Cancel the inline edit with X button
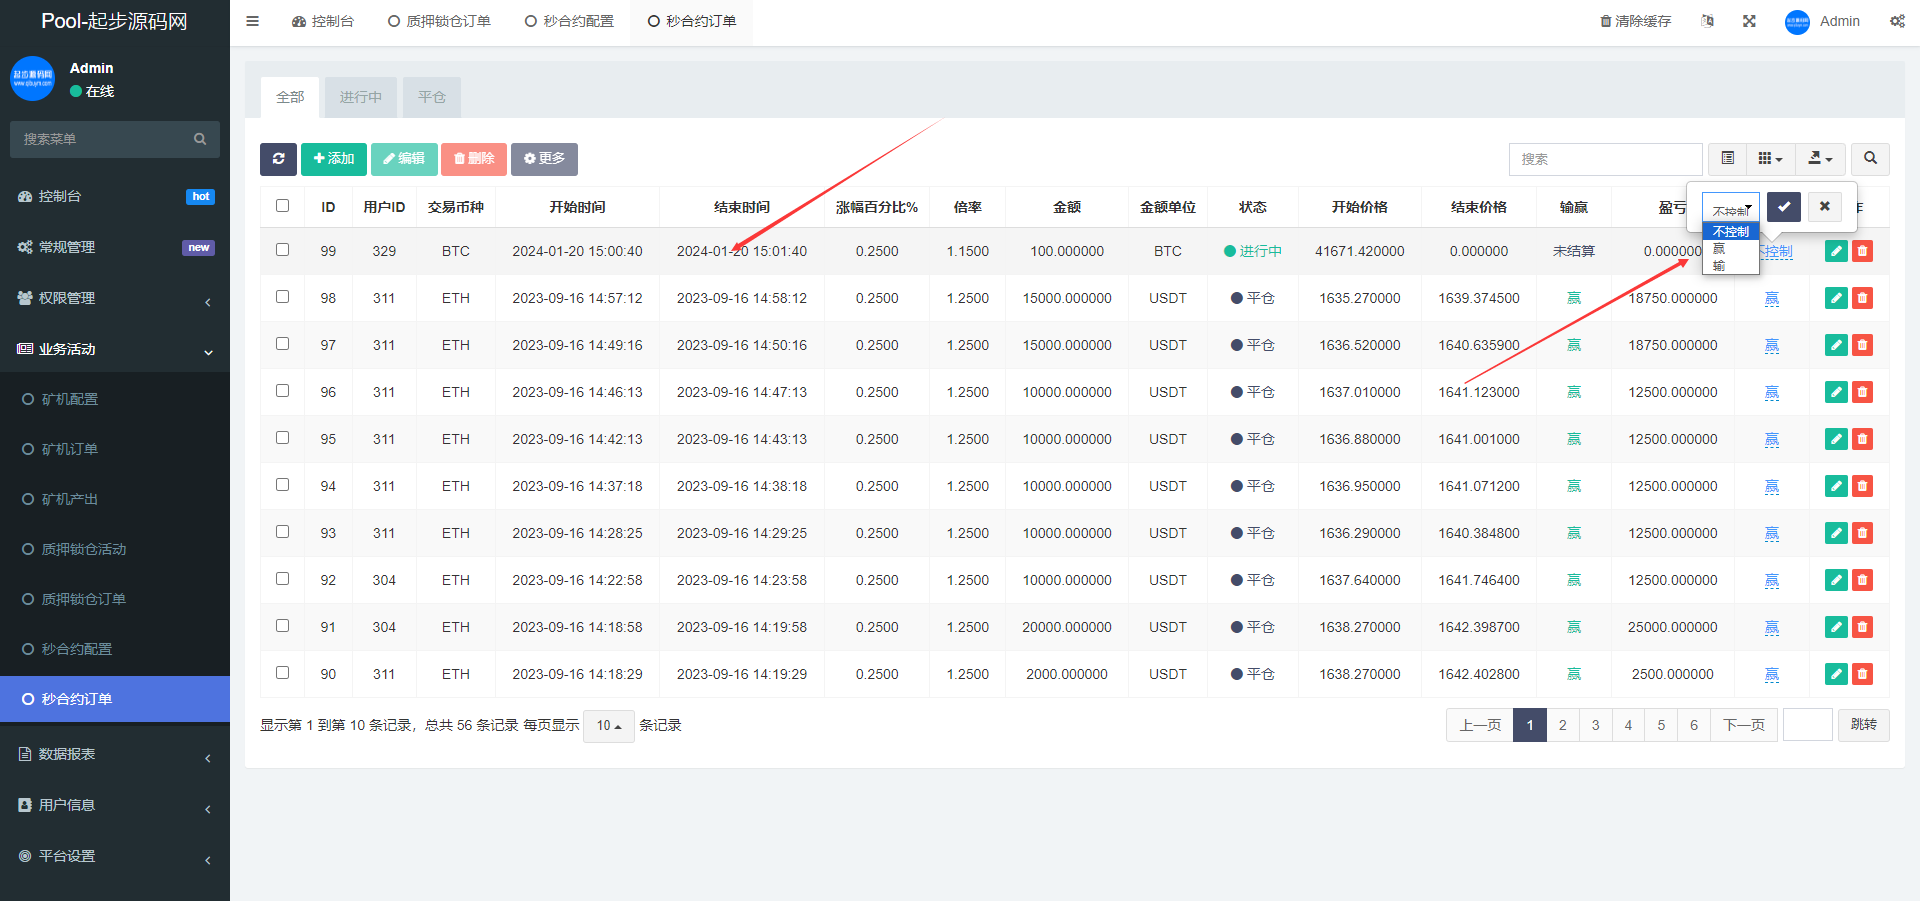Image resolution: width=1920 pixels, height=901 pixels. (1824, 207)
